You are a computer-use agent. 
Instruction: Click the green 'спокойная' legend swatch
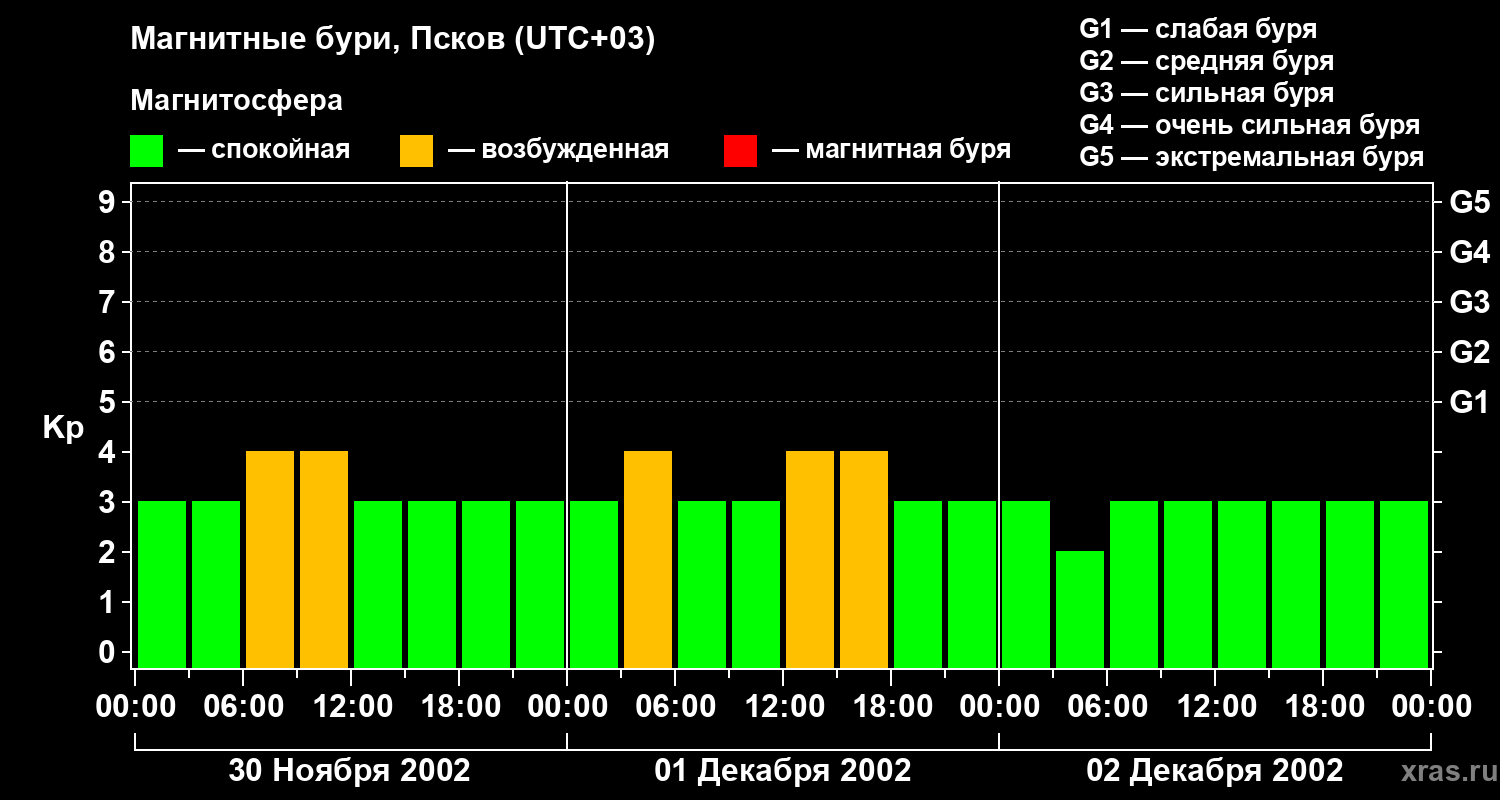point(146,151)
